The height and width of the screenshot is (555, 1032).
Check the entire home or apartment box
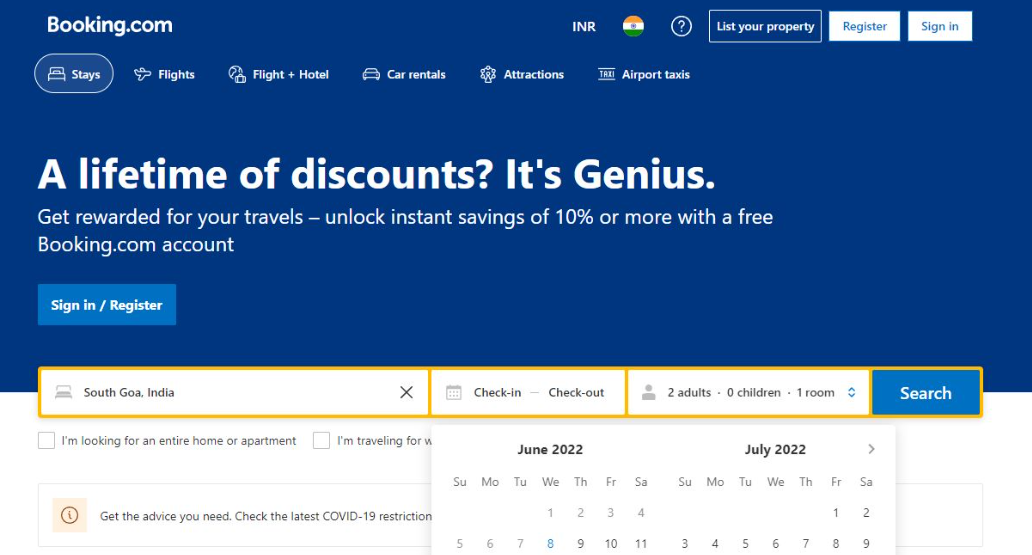(46, 440)
